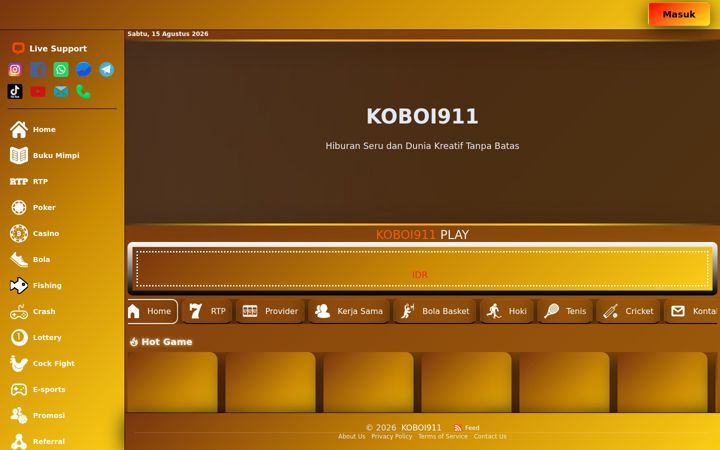The height and width of the screenshot is (450, 720).
Task: Open the Telegram contact icon
Action: point(107,69)
